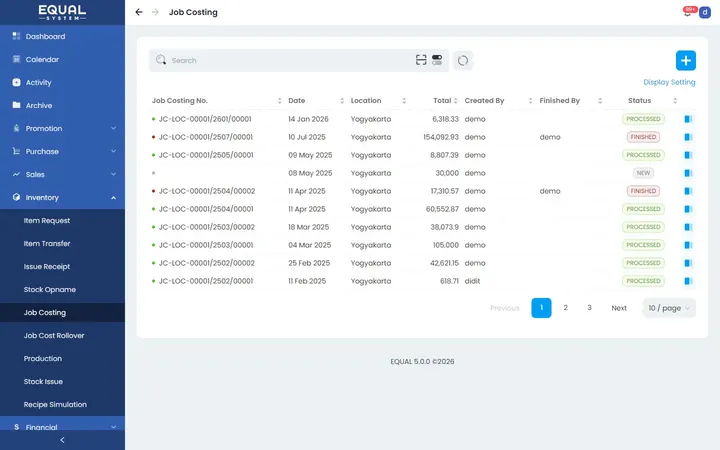Expand the Promotion menu chevron
This screenshot has height=450, width=720.
(113, 128)
